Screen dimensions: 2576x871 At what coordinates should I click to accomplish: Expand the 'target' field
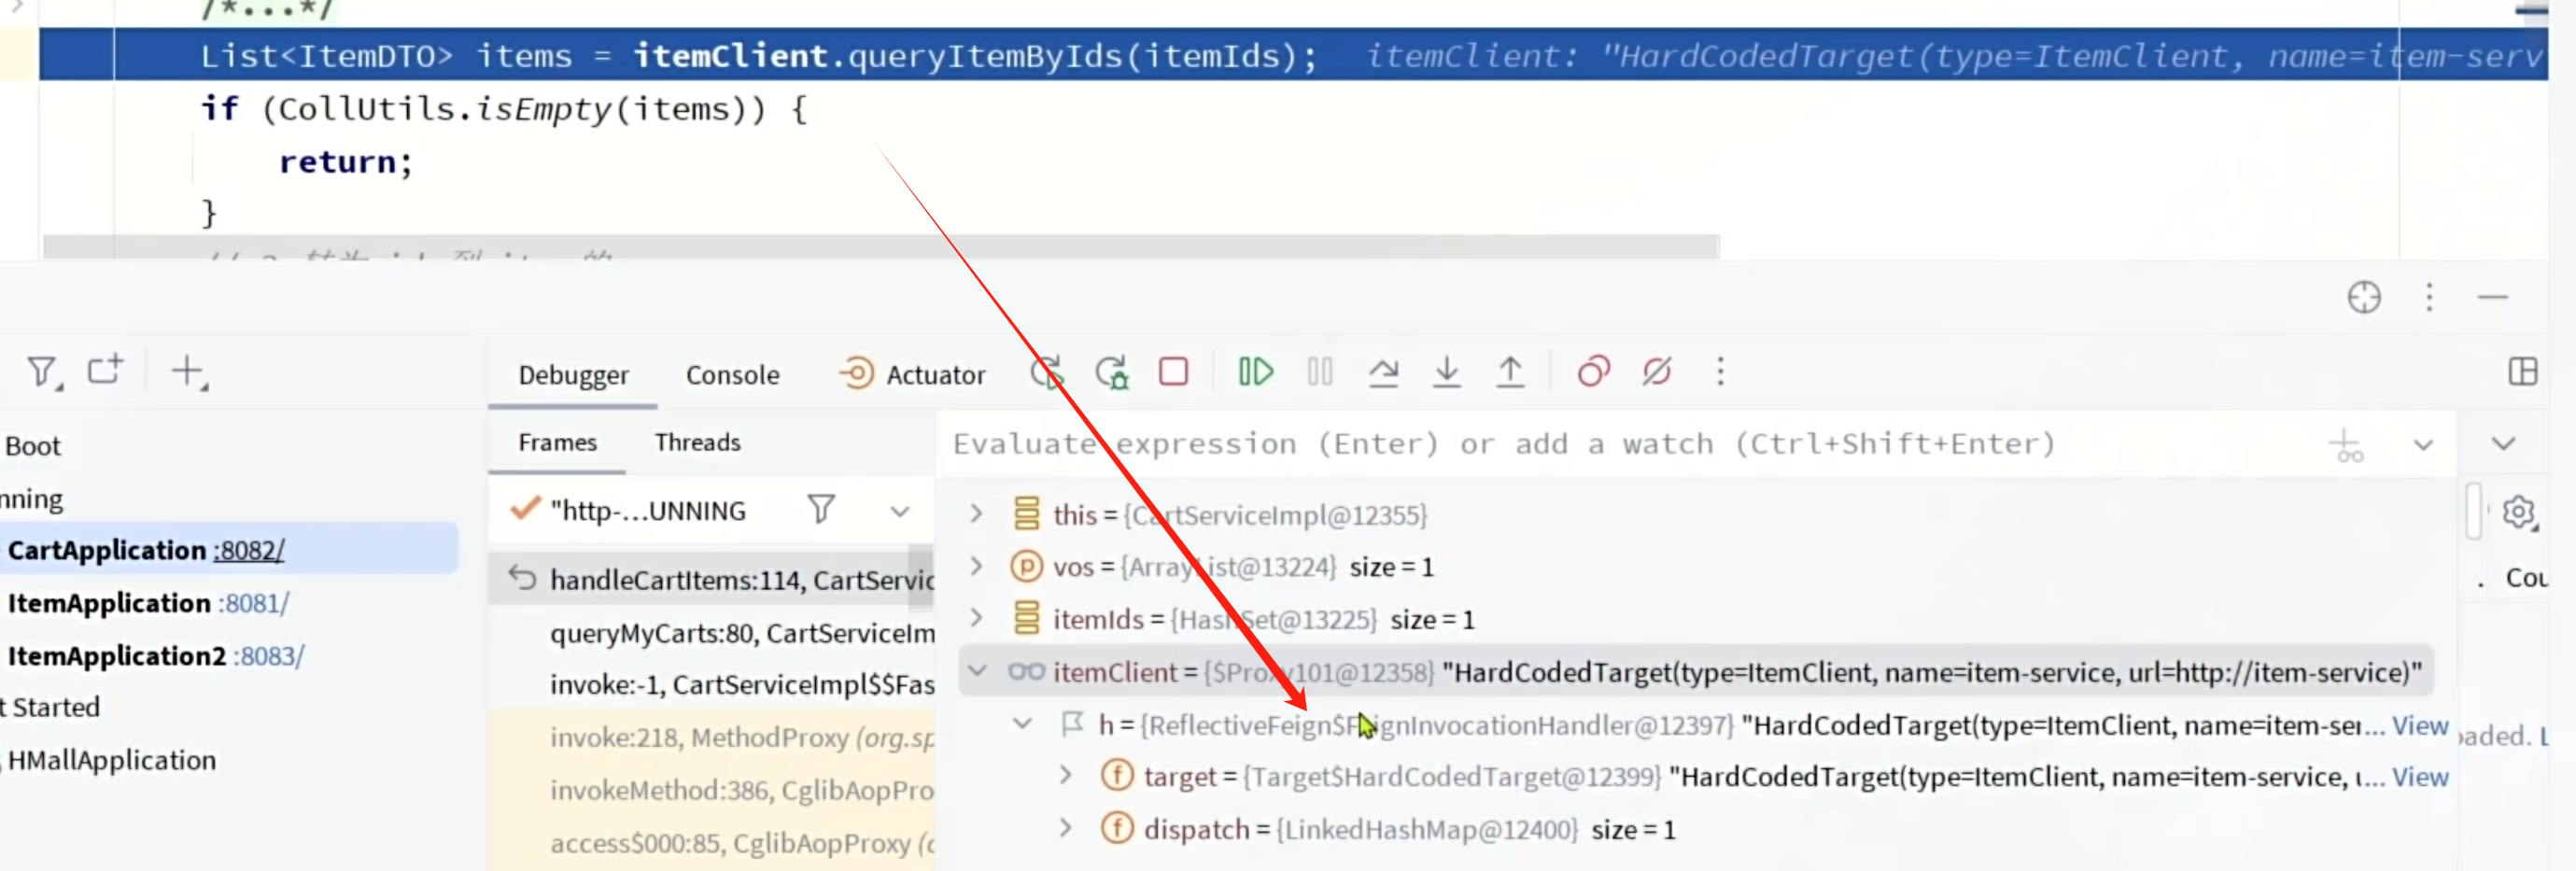click(x=1066, y=775)
